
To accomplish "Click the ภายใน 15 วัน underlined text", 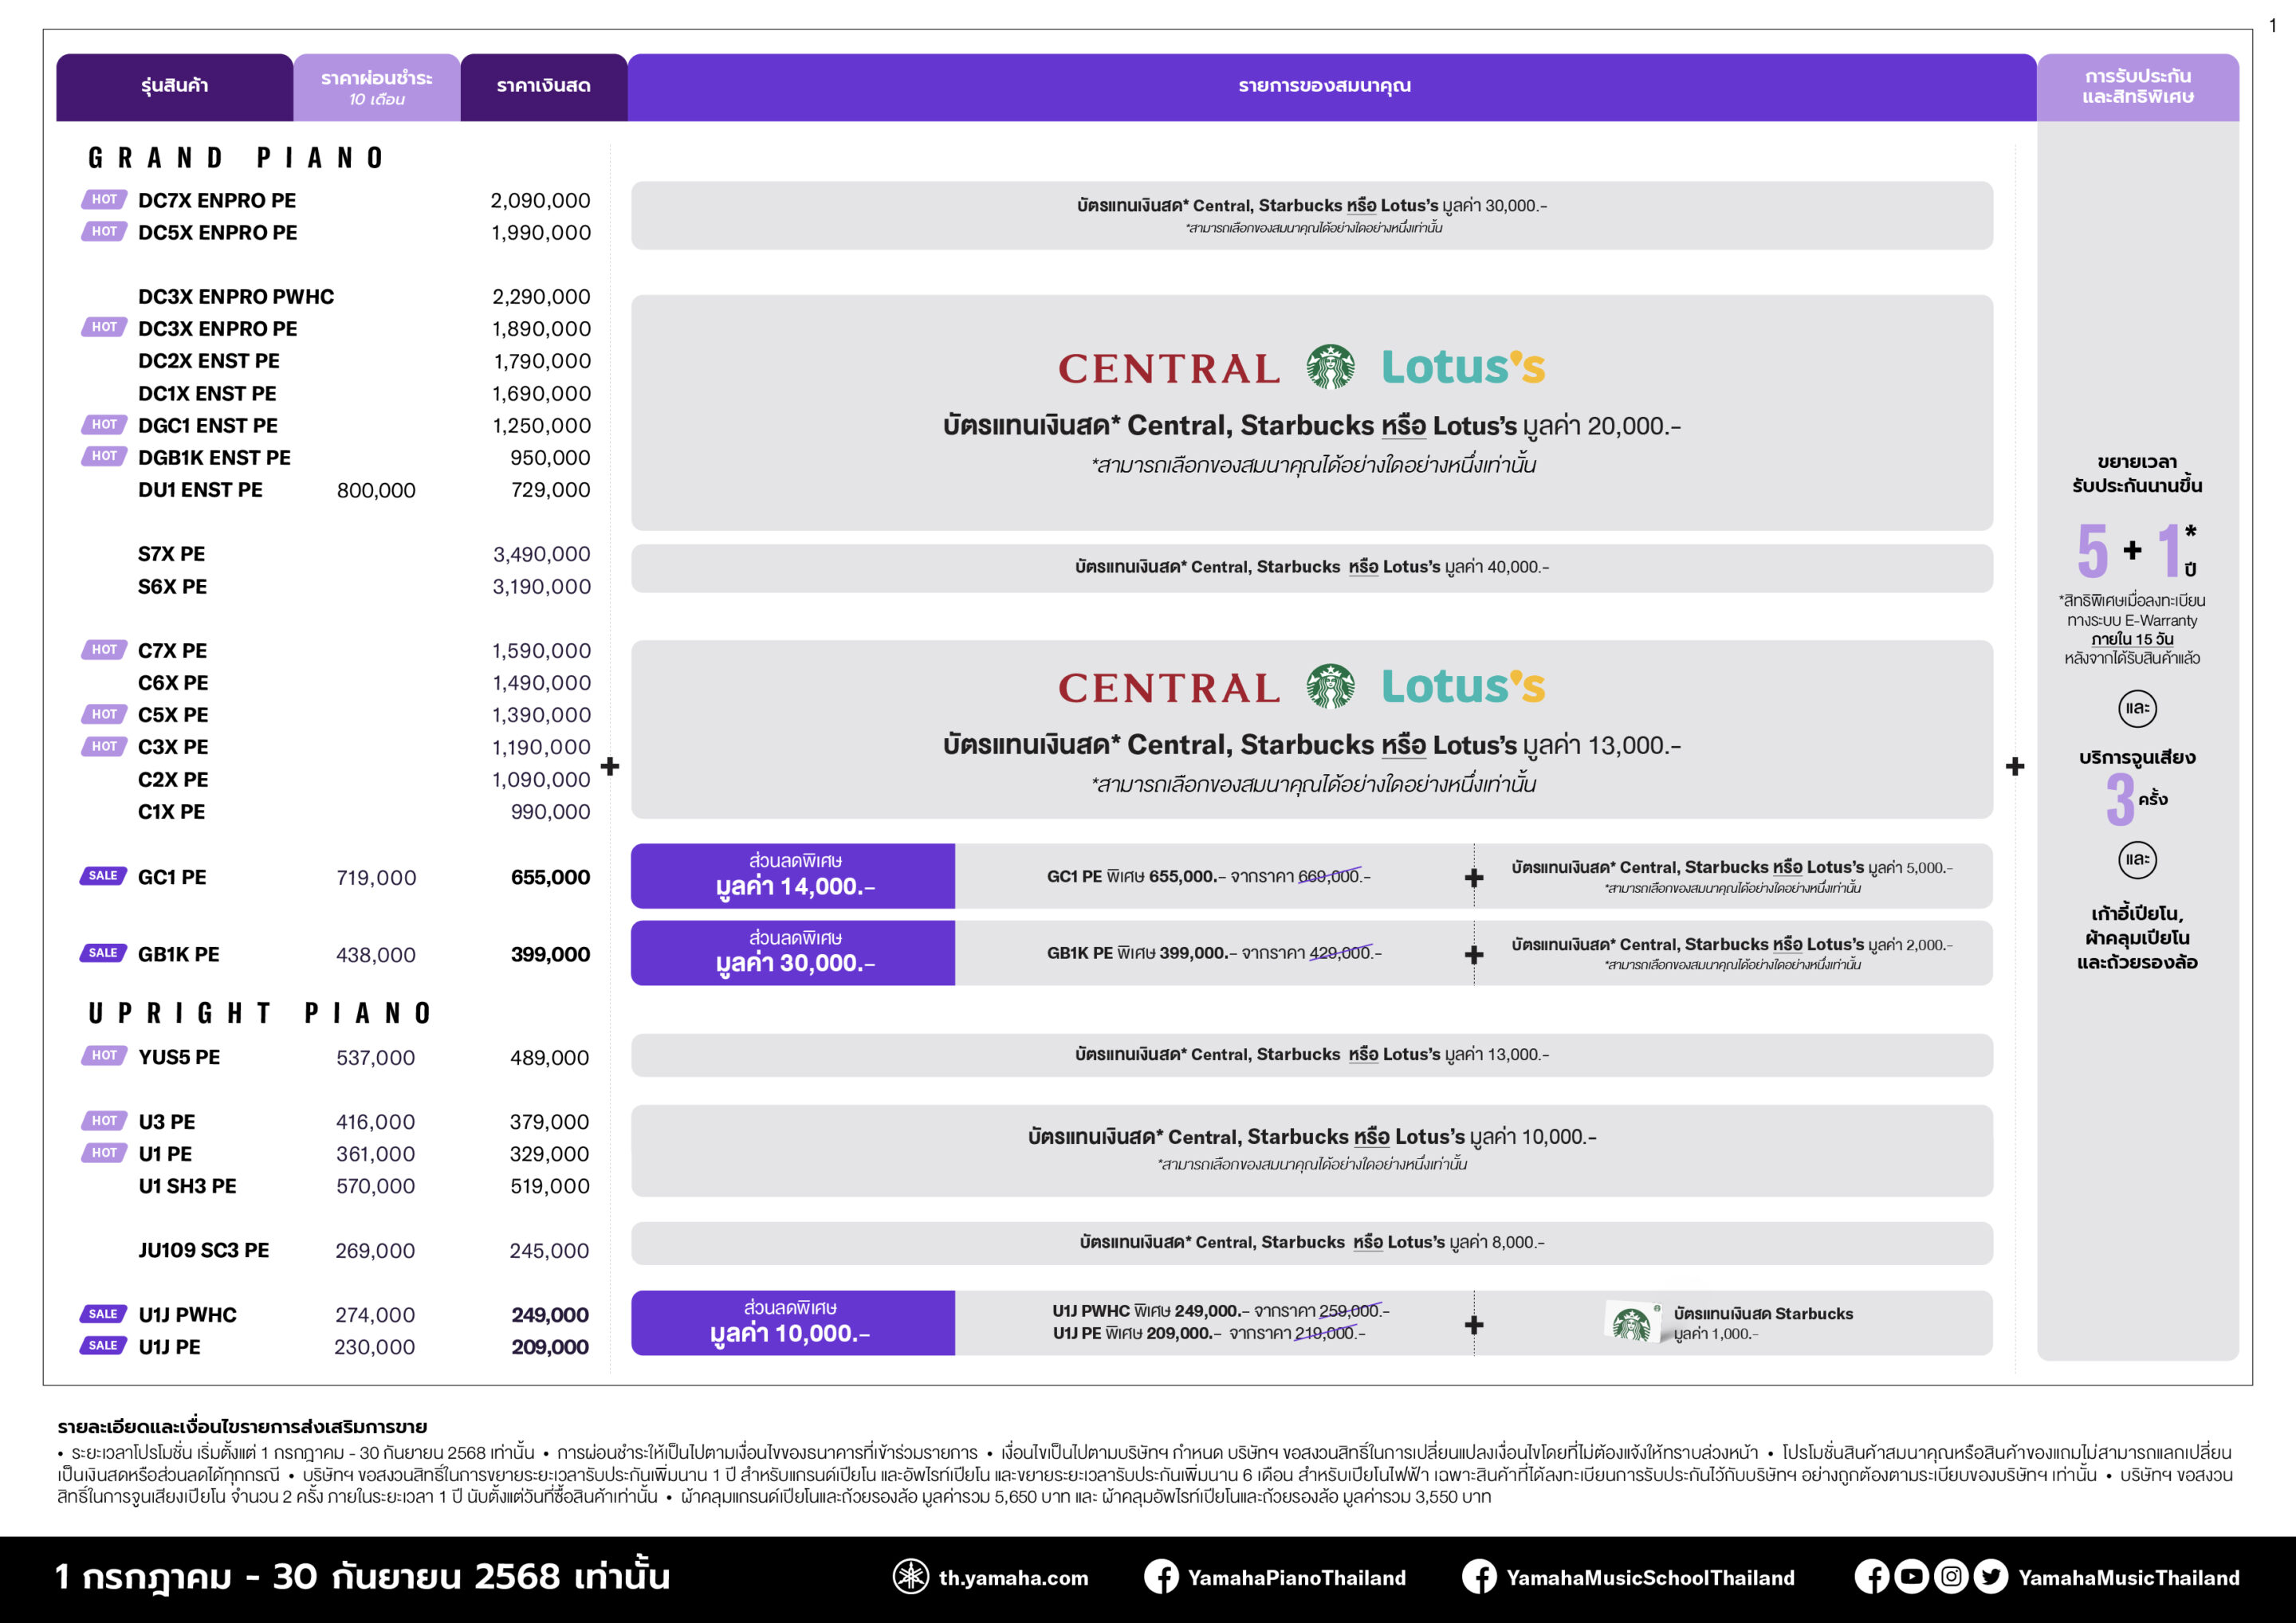I will coord(2132,639).
